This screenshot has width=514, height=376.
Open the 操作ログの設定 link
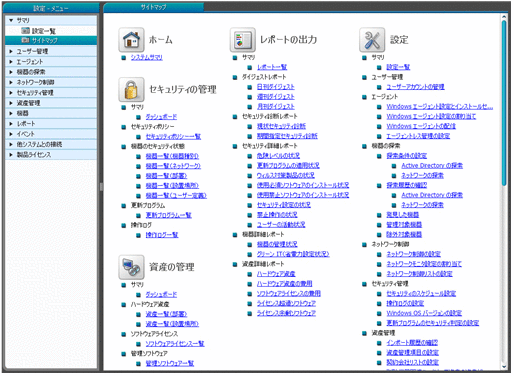click(405, 303)
